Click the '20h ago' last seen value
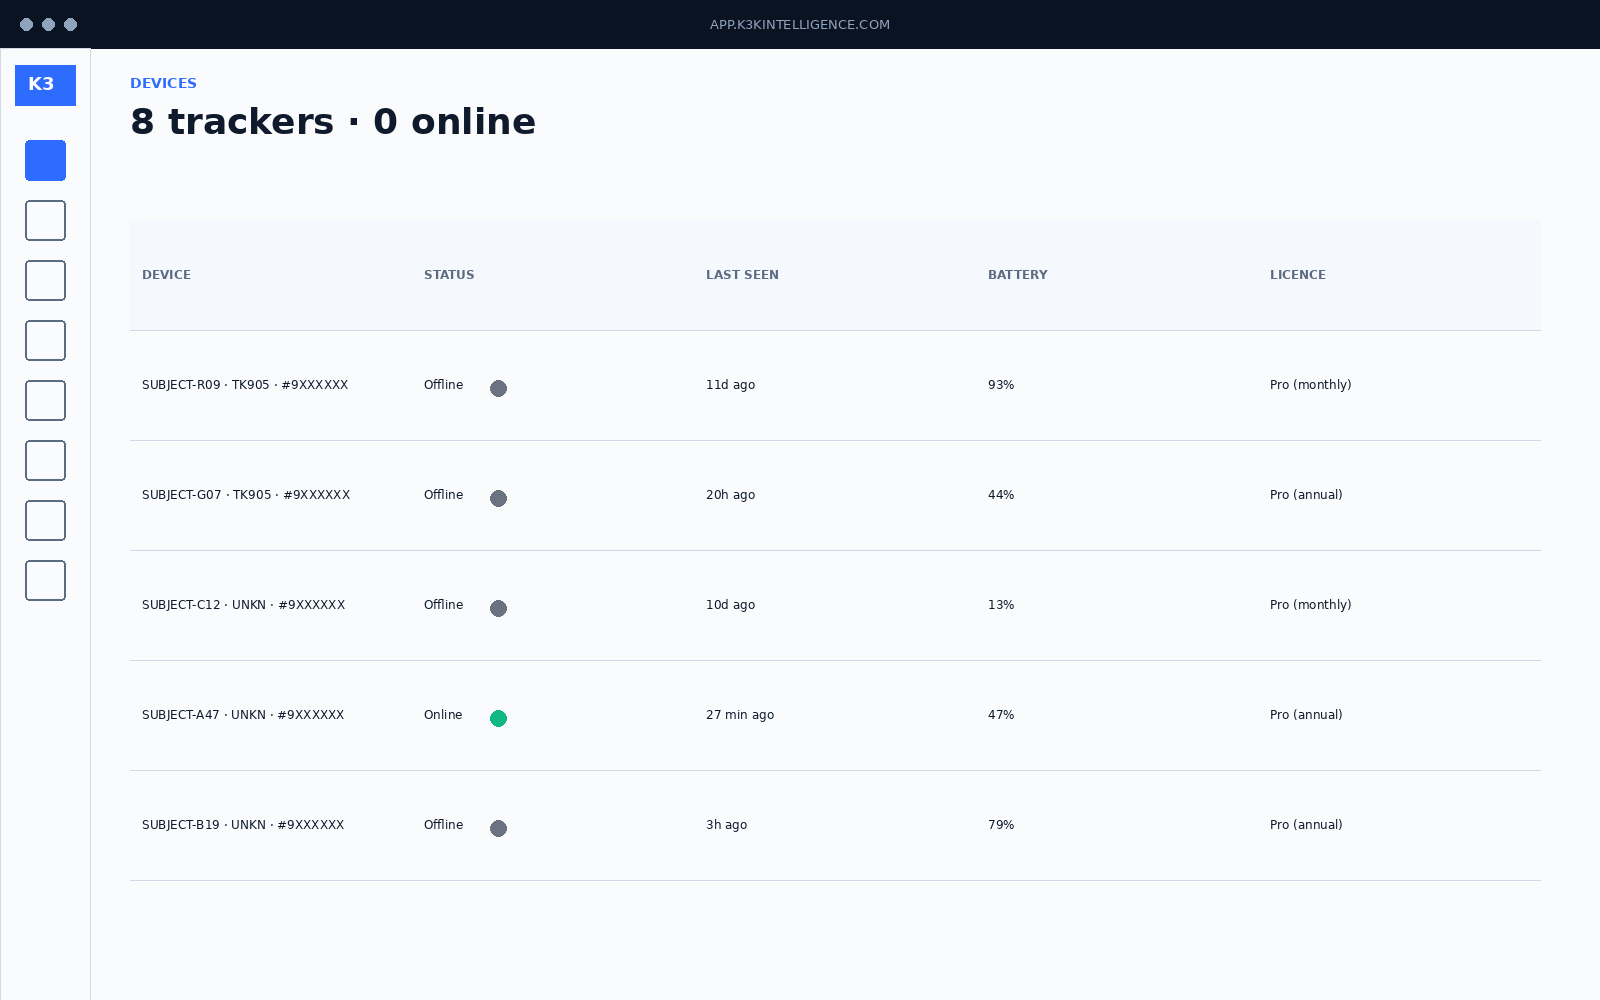This screenshot has width=1600, height=1000. click(x=730, y=495)
